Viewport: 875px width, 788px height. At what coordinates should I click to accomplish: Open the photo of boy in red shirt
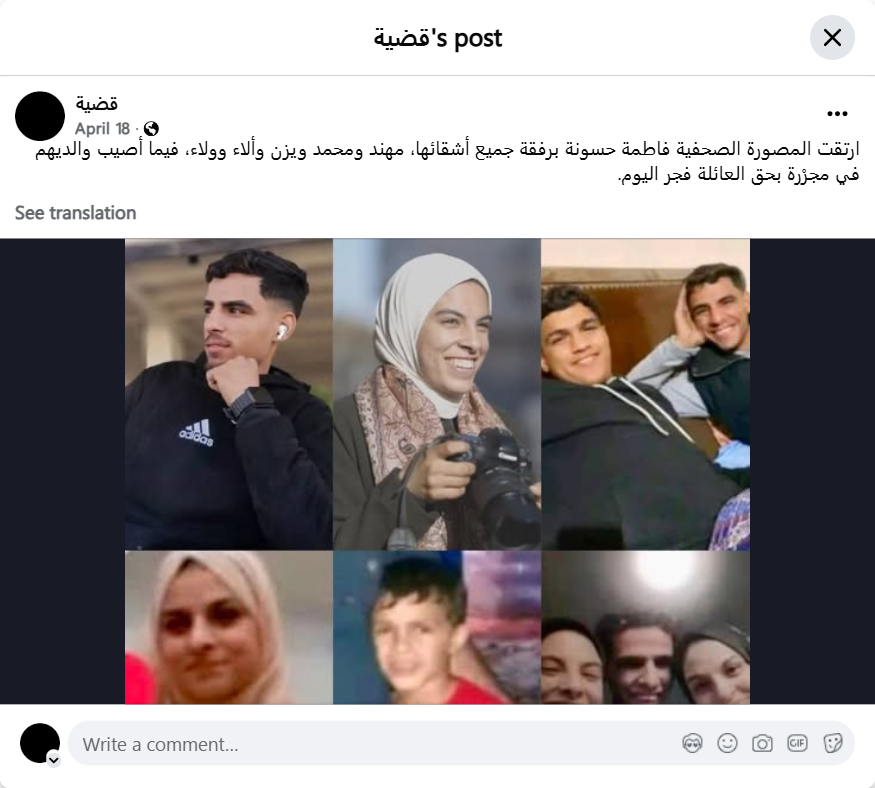(437, 627)
